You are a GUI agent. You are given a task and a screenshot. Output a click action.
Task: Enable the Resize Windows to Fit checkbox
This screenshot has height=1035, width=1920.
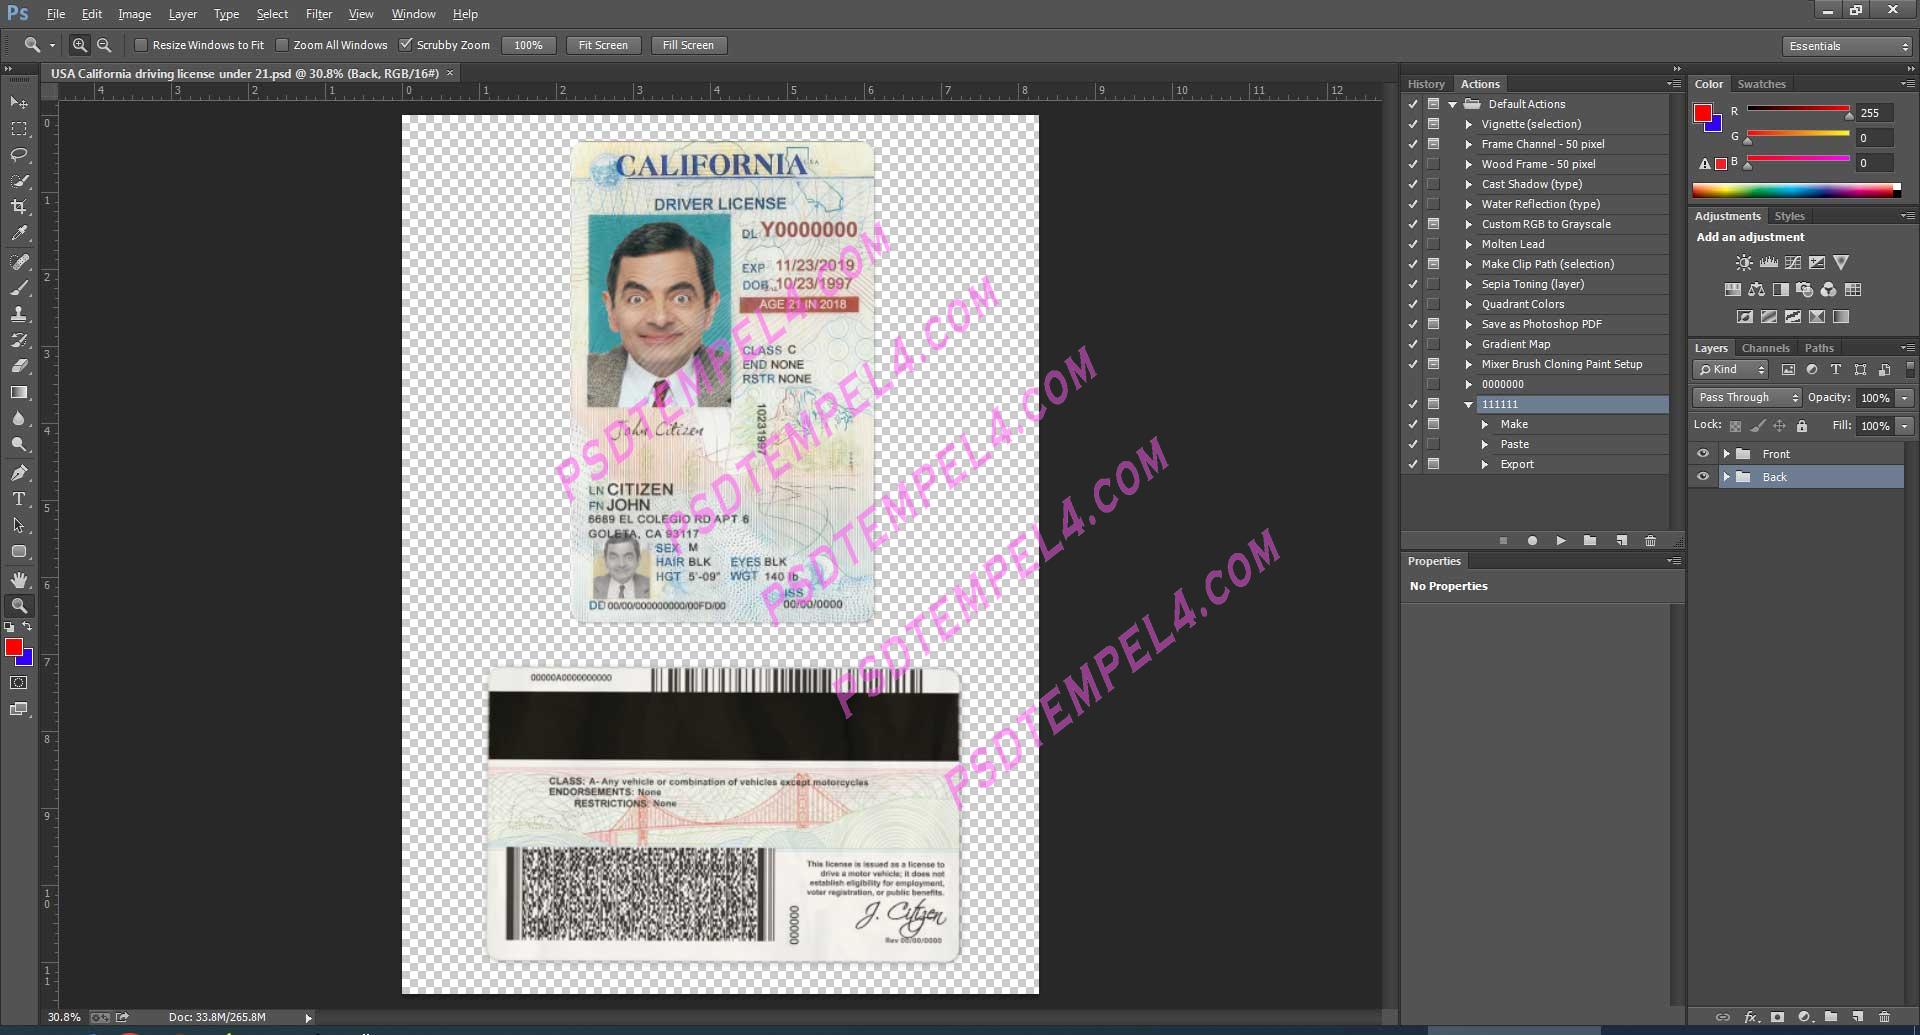pos(141,45)
